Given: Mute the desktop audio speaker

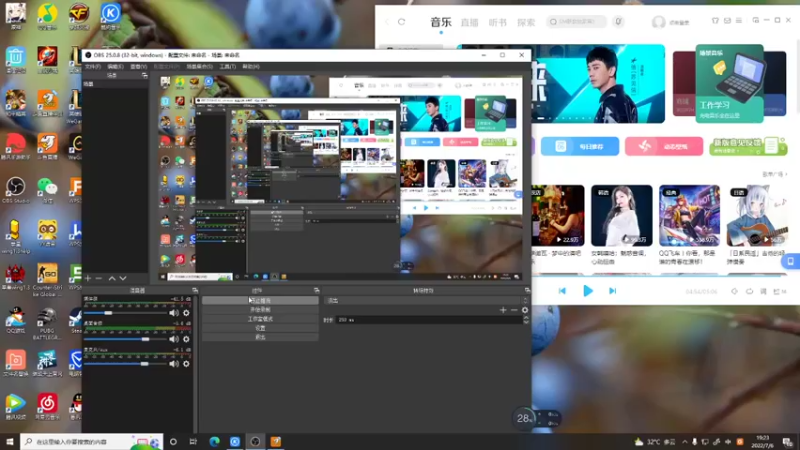Looking at the screenshot, I should [174, 339].
